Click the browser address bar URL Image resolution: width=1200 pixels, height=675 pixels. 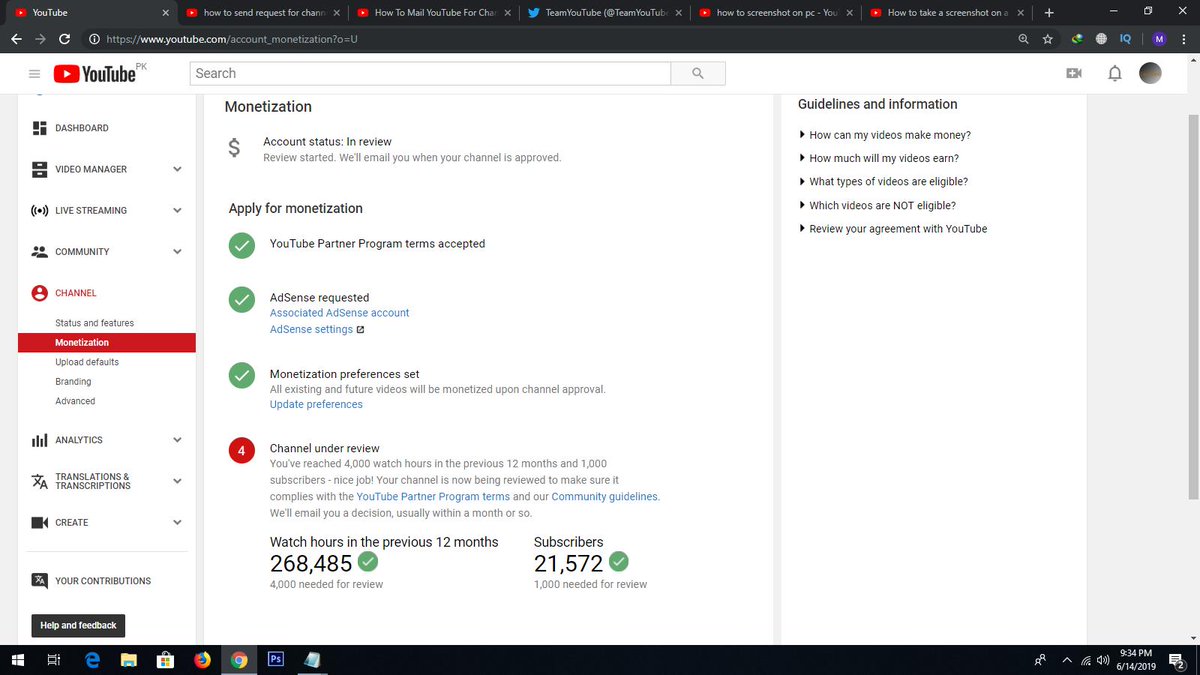[231, 39]
